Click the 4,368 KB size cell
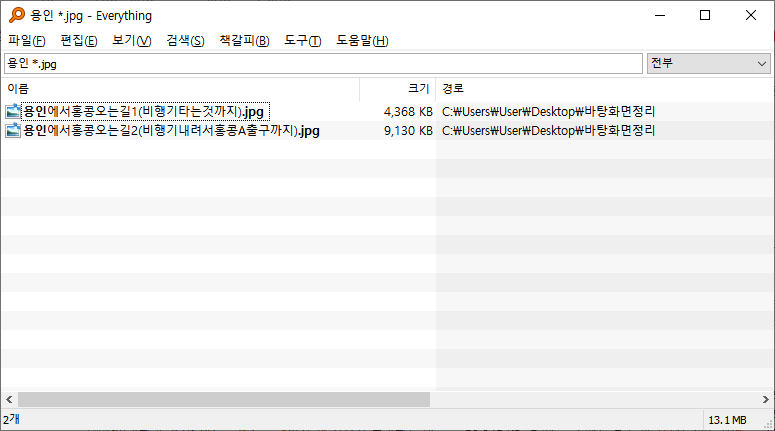775x431 pixels. point(408,112)
